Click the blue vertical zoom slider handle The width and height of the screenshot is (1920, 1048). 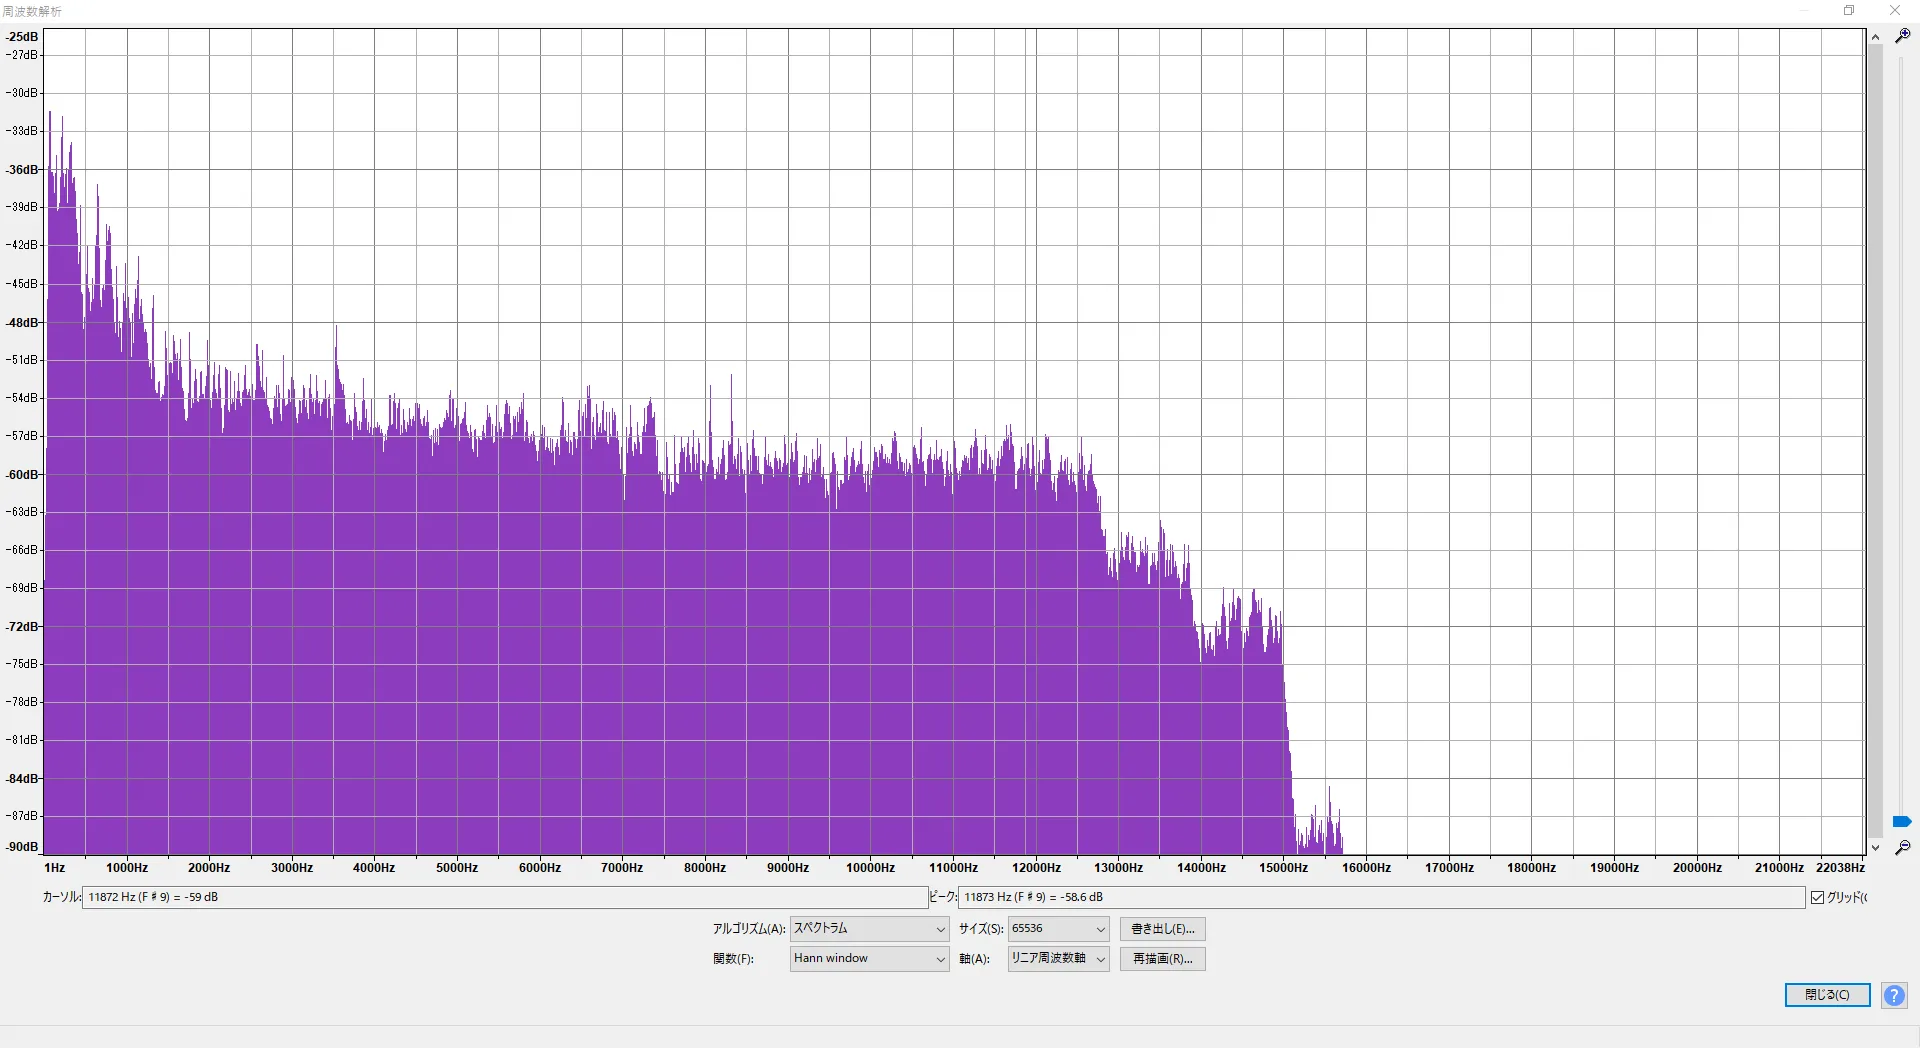click(x=1902, y=822)
